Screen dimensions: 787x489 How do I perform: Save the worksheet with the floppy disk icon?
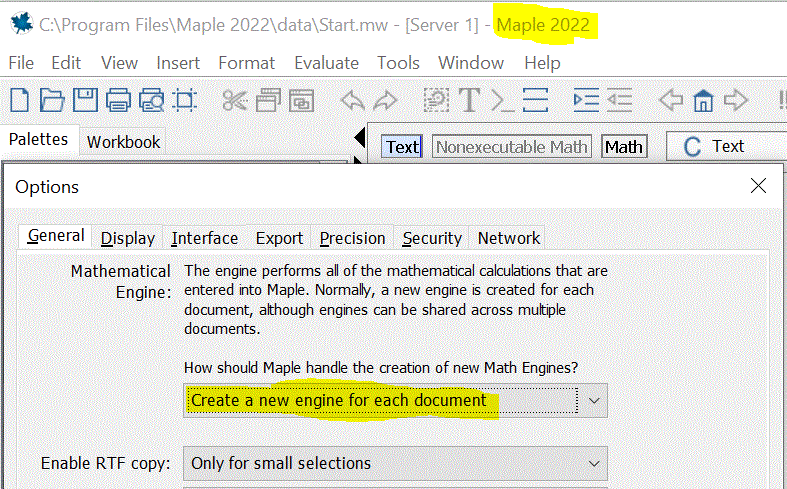click(85, 100)
